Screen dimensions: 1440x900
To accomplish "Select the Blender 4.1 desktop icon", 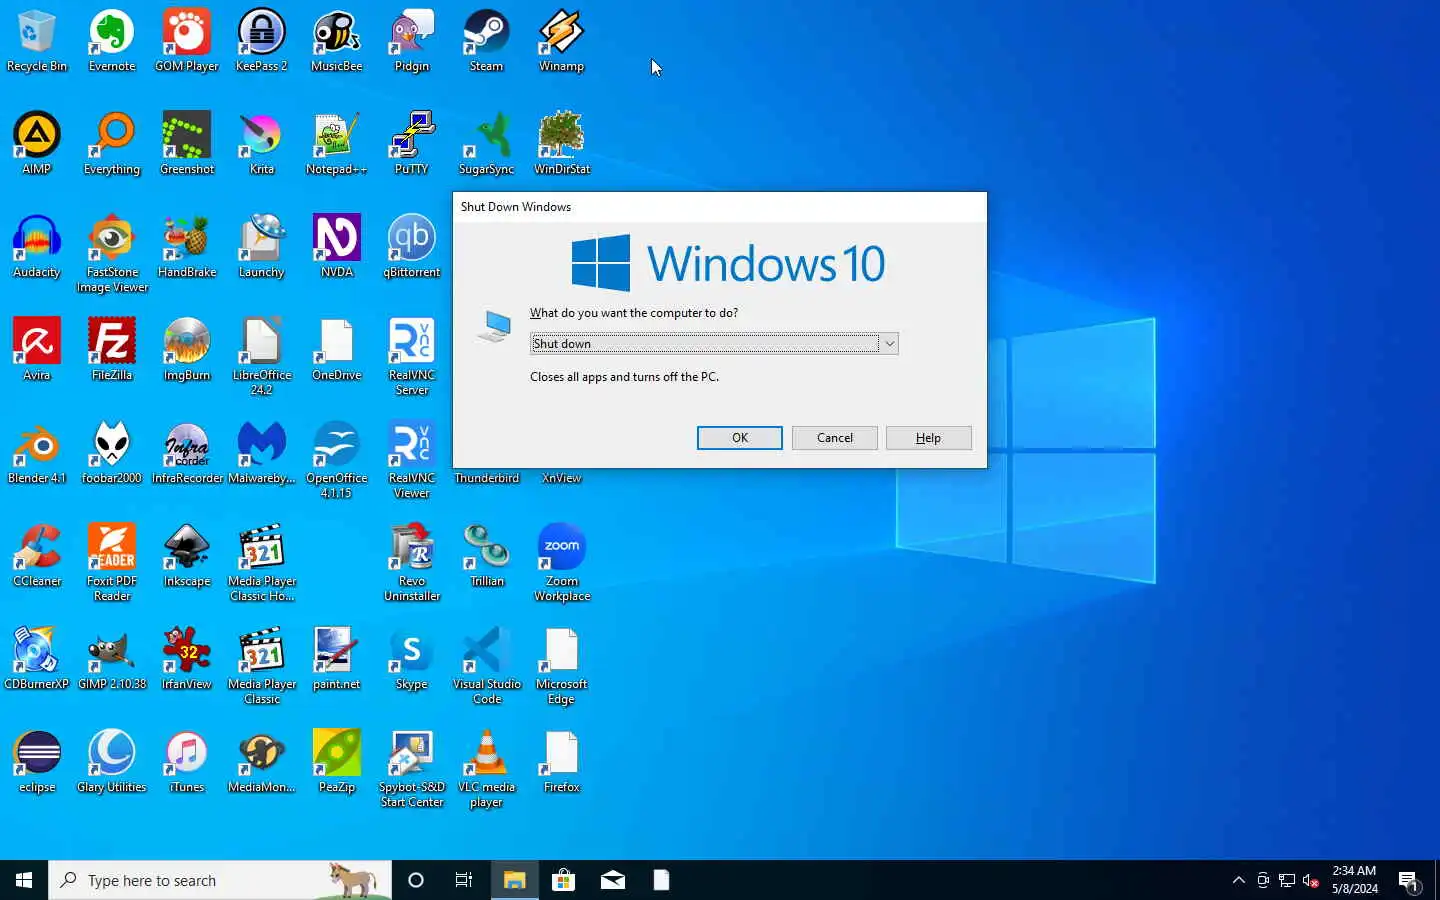I will tap(37, 453).
